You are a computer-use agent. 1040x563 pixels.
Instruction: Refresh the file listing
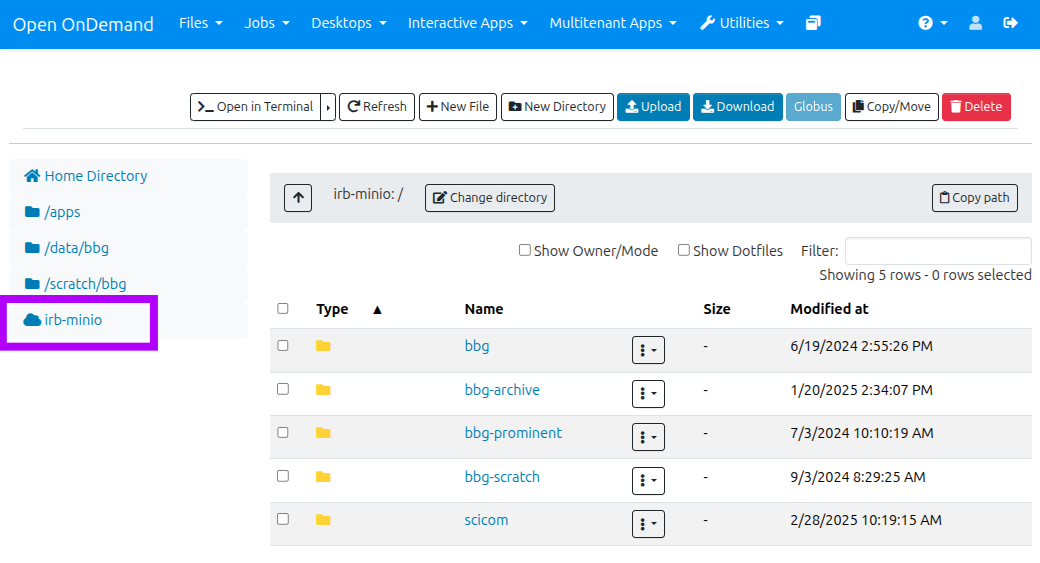tap(377, 107)
